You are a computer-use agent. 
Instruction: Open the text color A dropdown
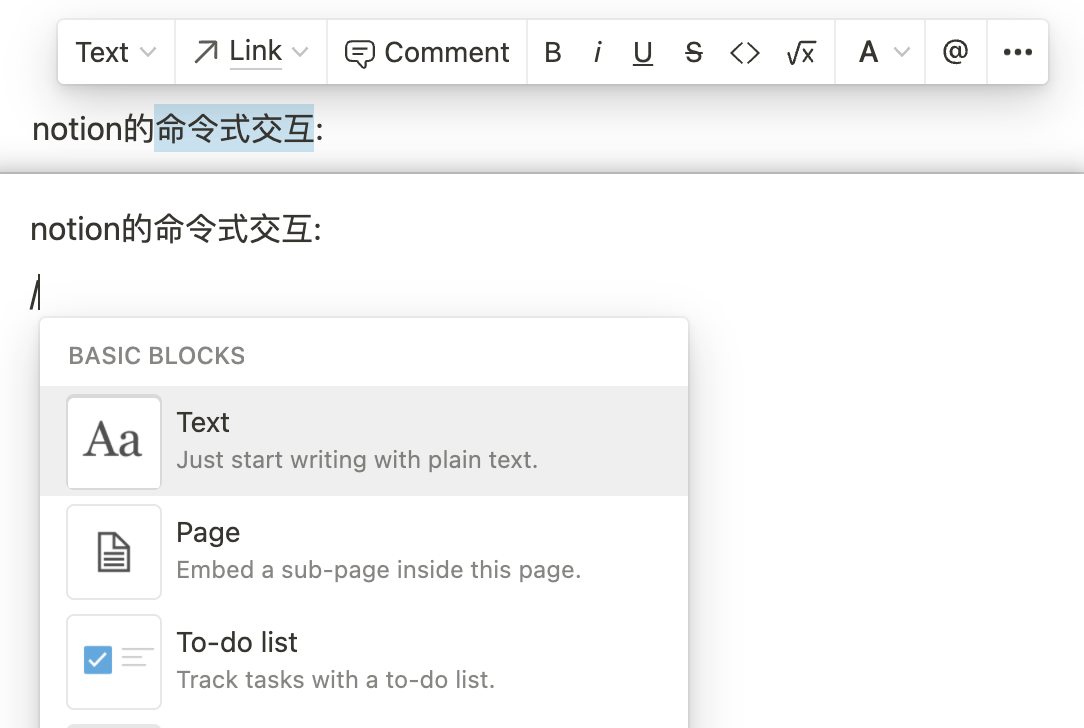click(x=881, y=53)
